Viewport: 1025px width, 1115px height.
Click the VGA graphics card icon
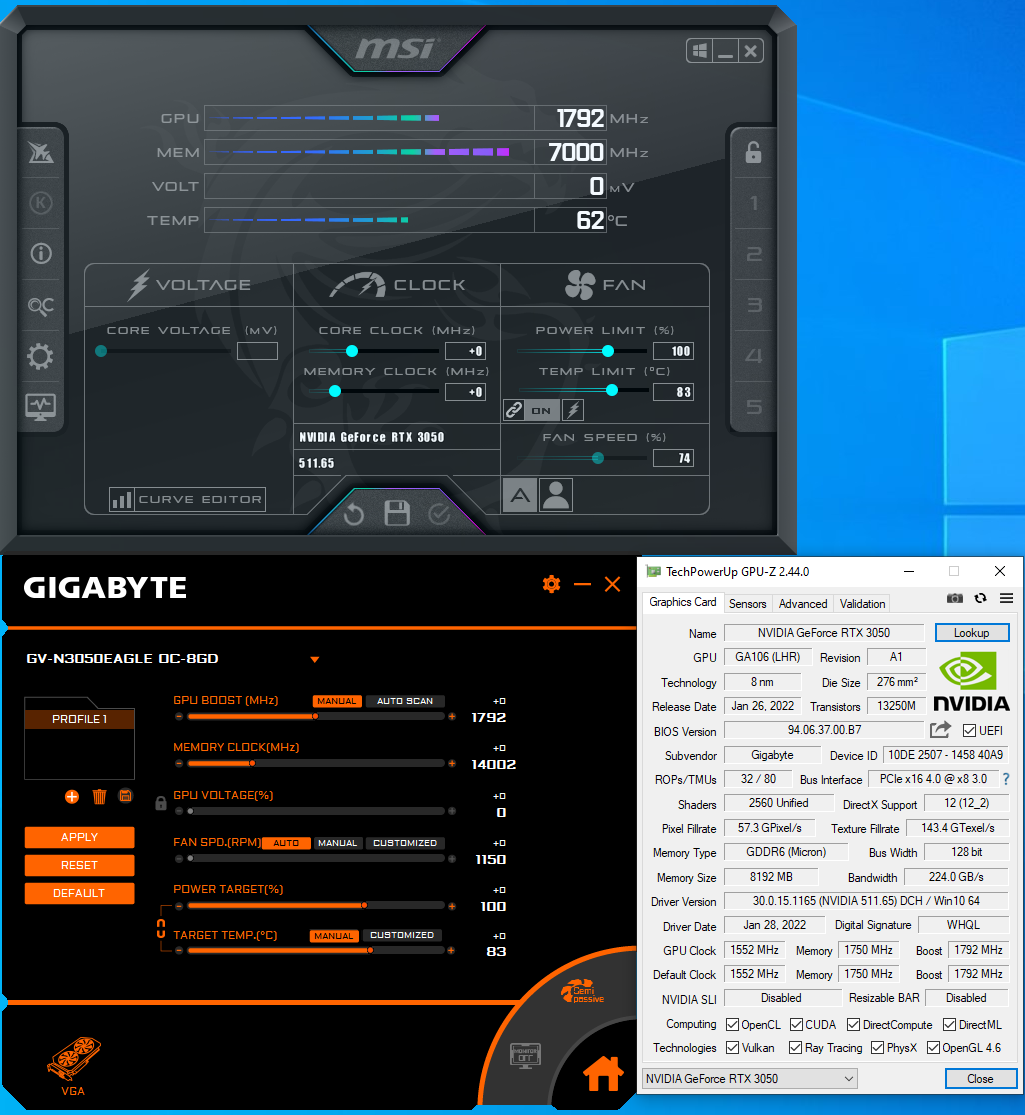pos(73,1065)
